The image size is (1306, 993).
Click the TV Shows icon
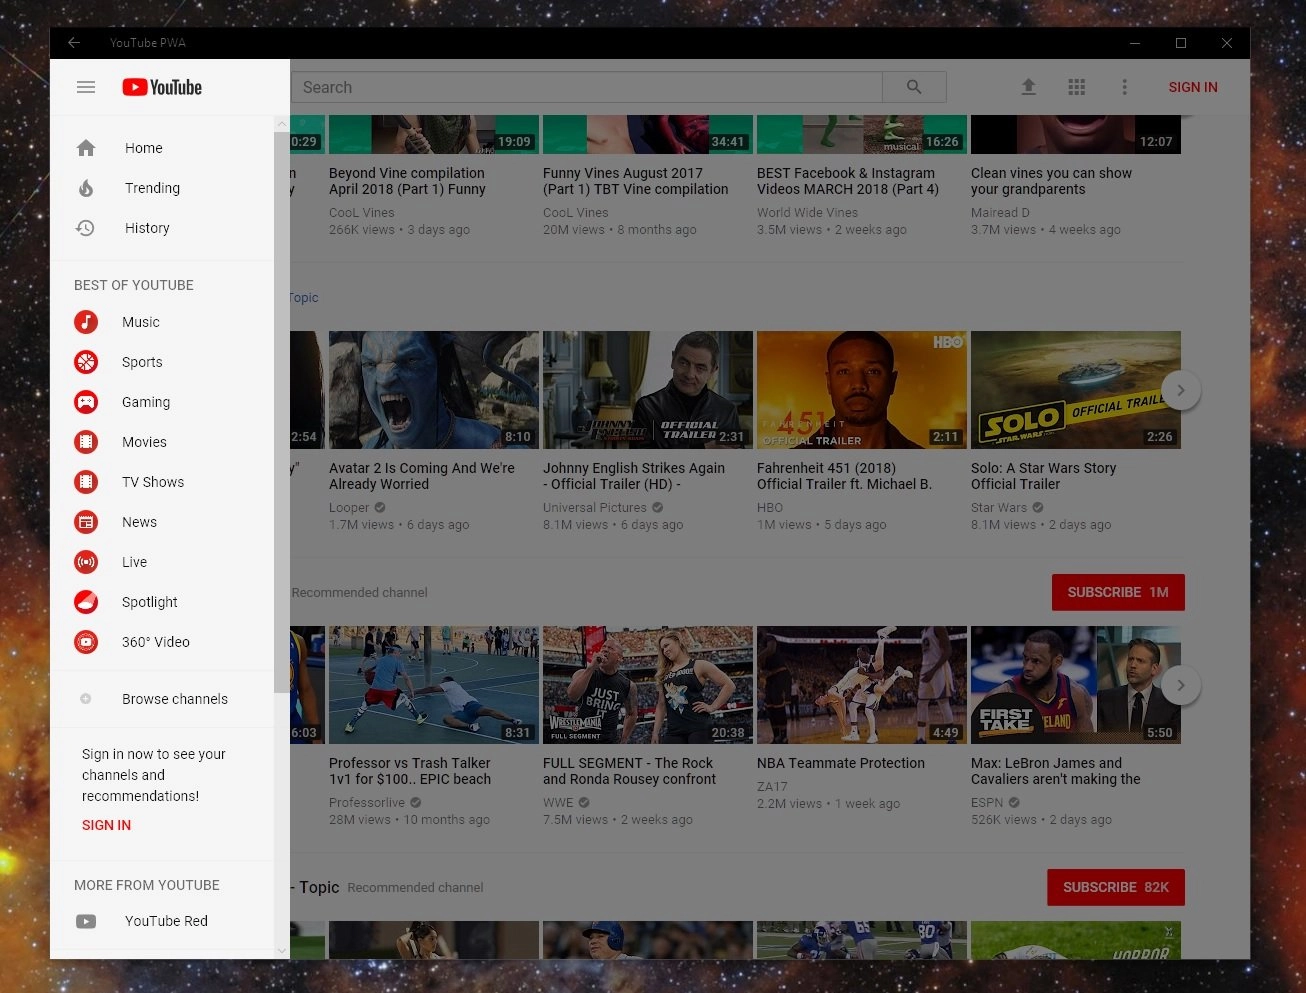(x=86, y=482)
